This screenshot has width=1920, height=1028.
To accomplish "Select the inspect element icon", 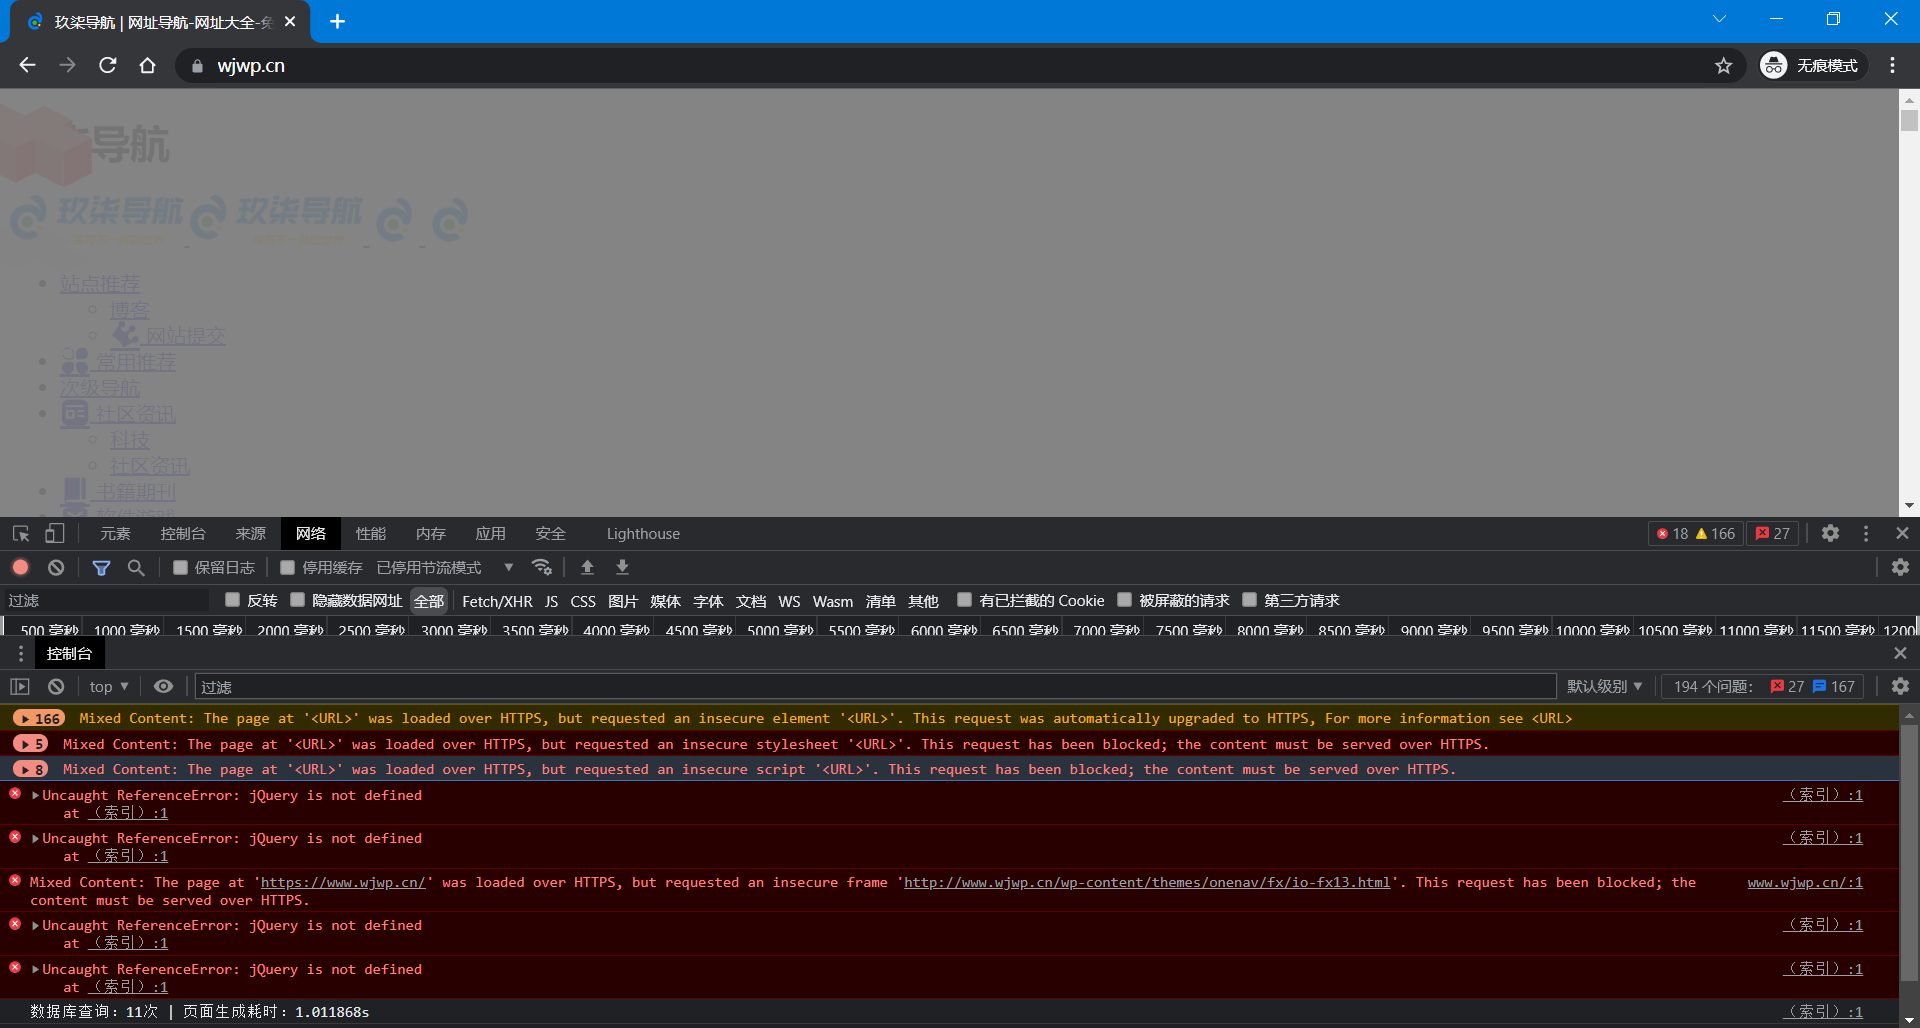I will coord(20,533).
